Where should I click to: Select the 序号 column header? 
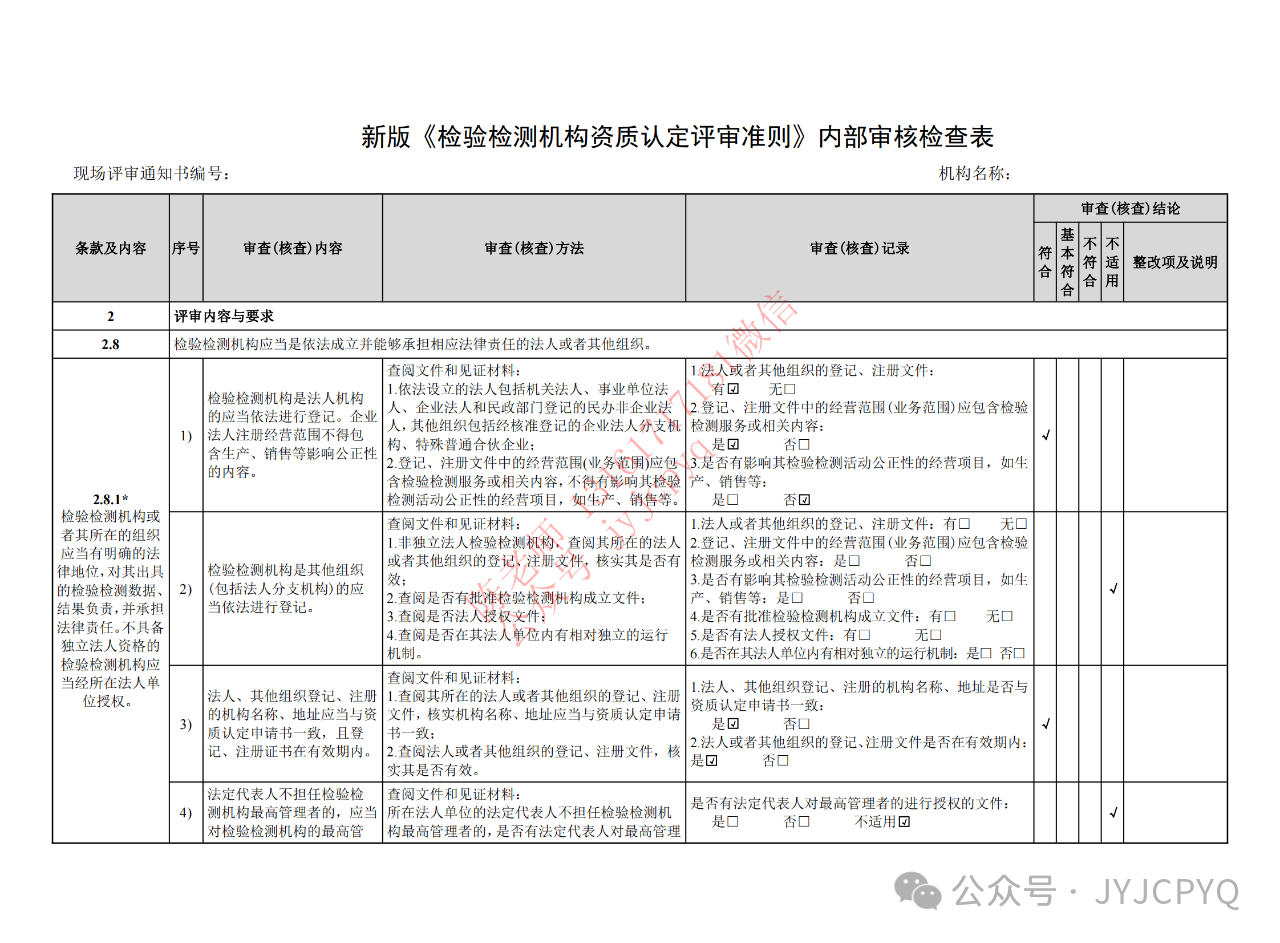(x=186, y=248)
